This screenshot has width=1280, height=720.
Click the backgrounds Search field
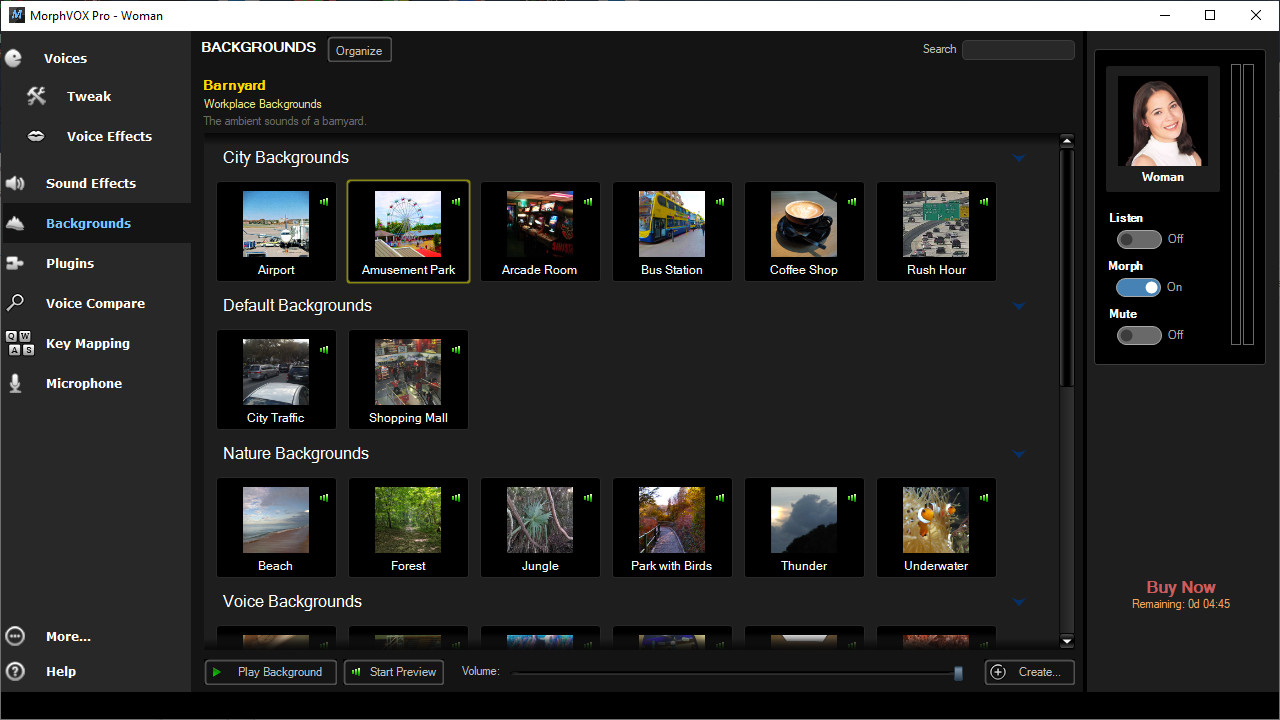1018,49
